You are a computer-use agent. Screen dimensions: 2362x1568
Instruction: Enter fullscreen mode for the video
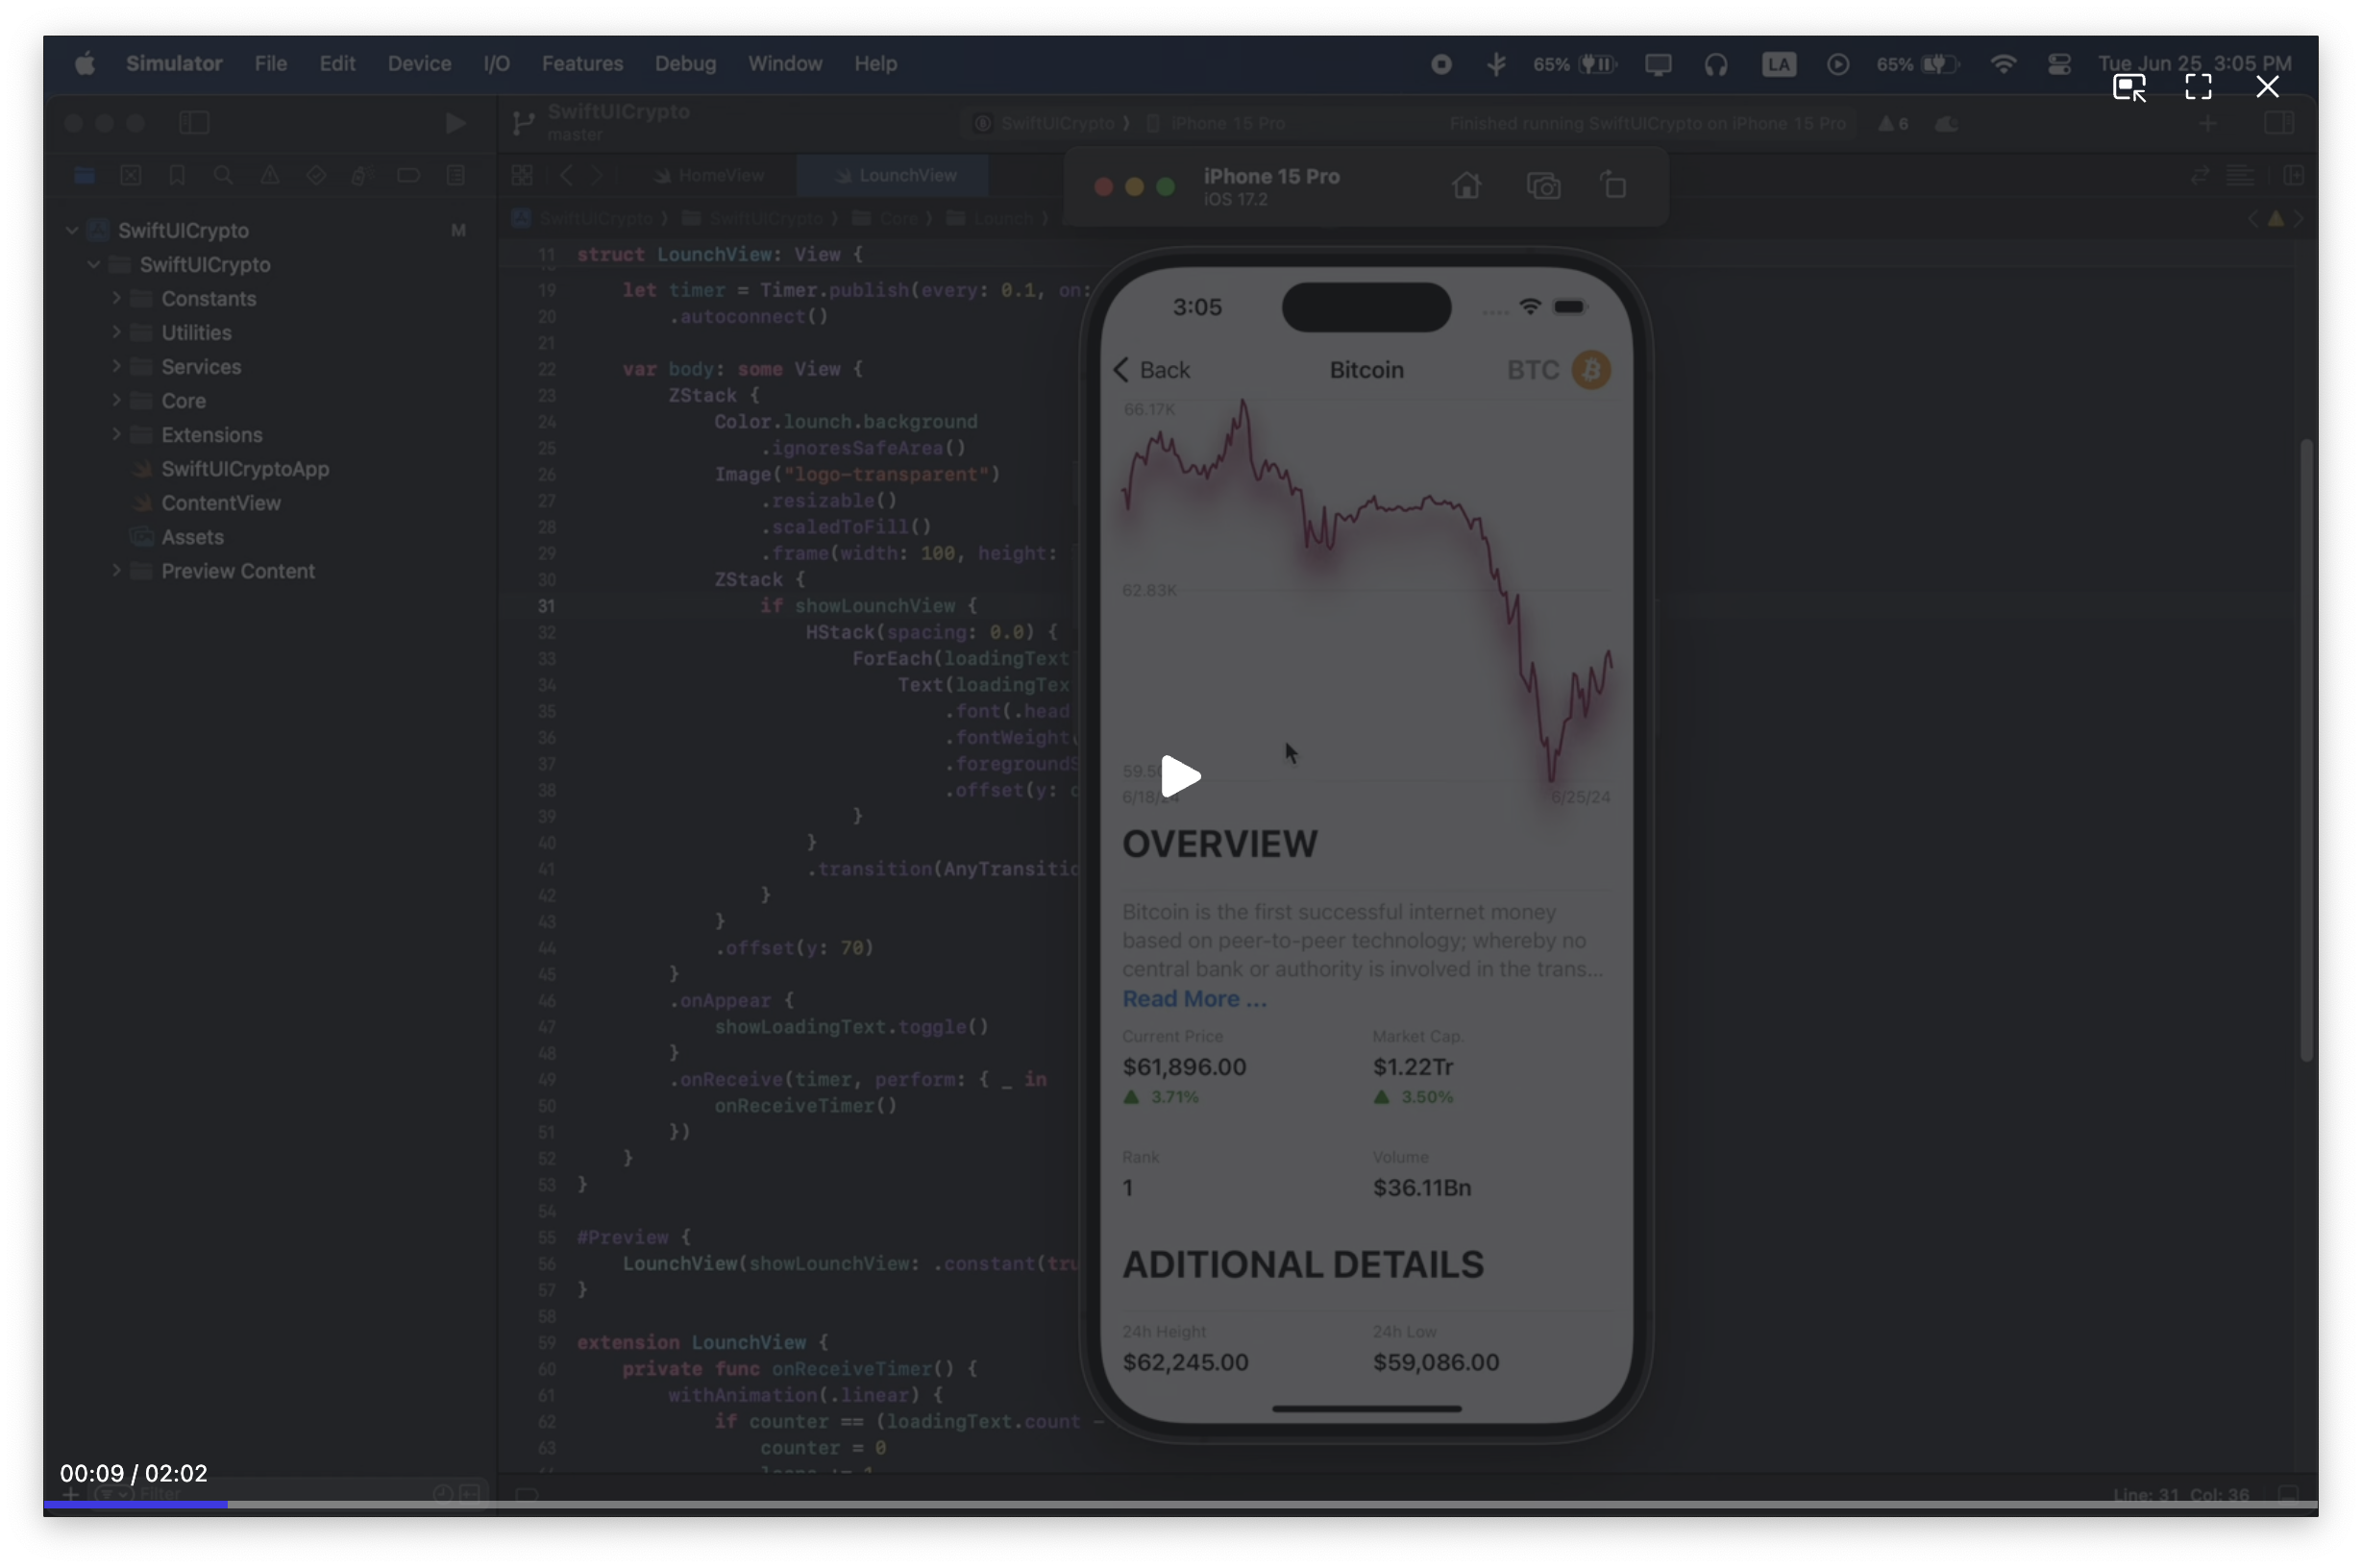pos(2198,87)
